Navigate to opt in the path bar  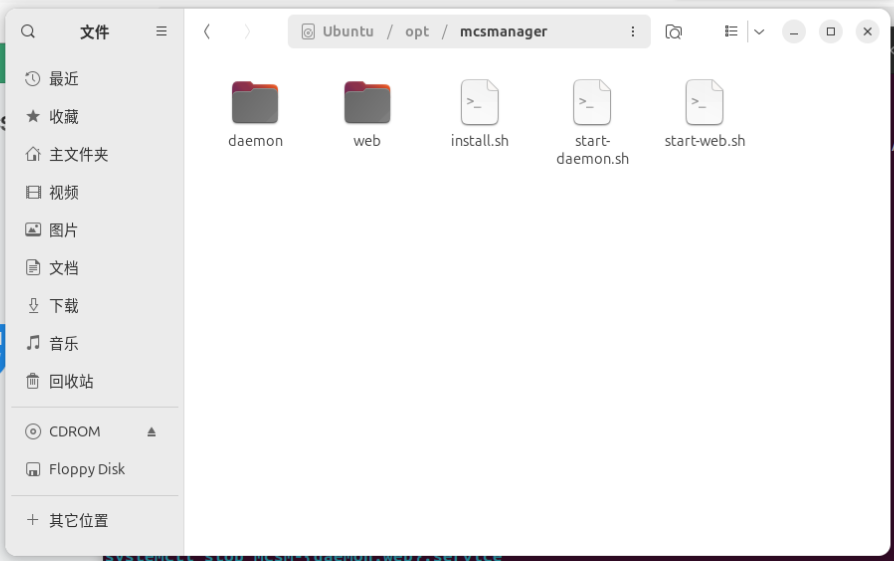[417, 31]
